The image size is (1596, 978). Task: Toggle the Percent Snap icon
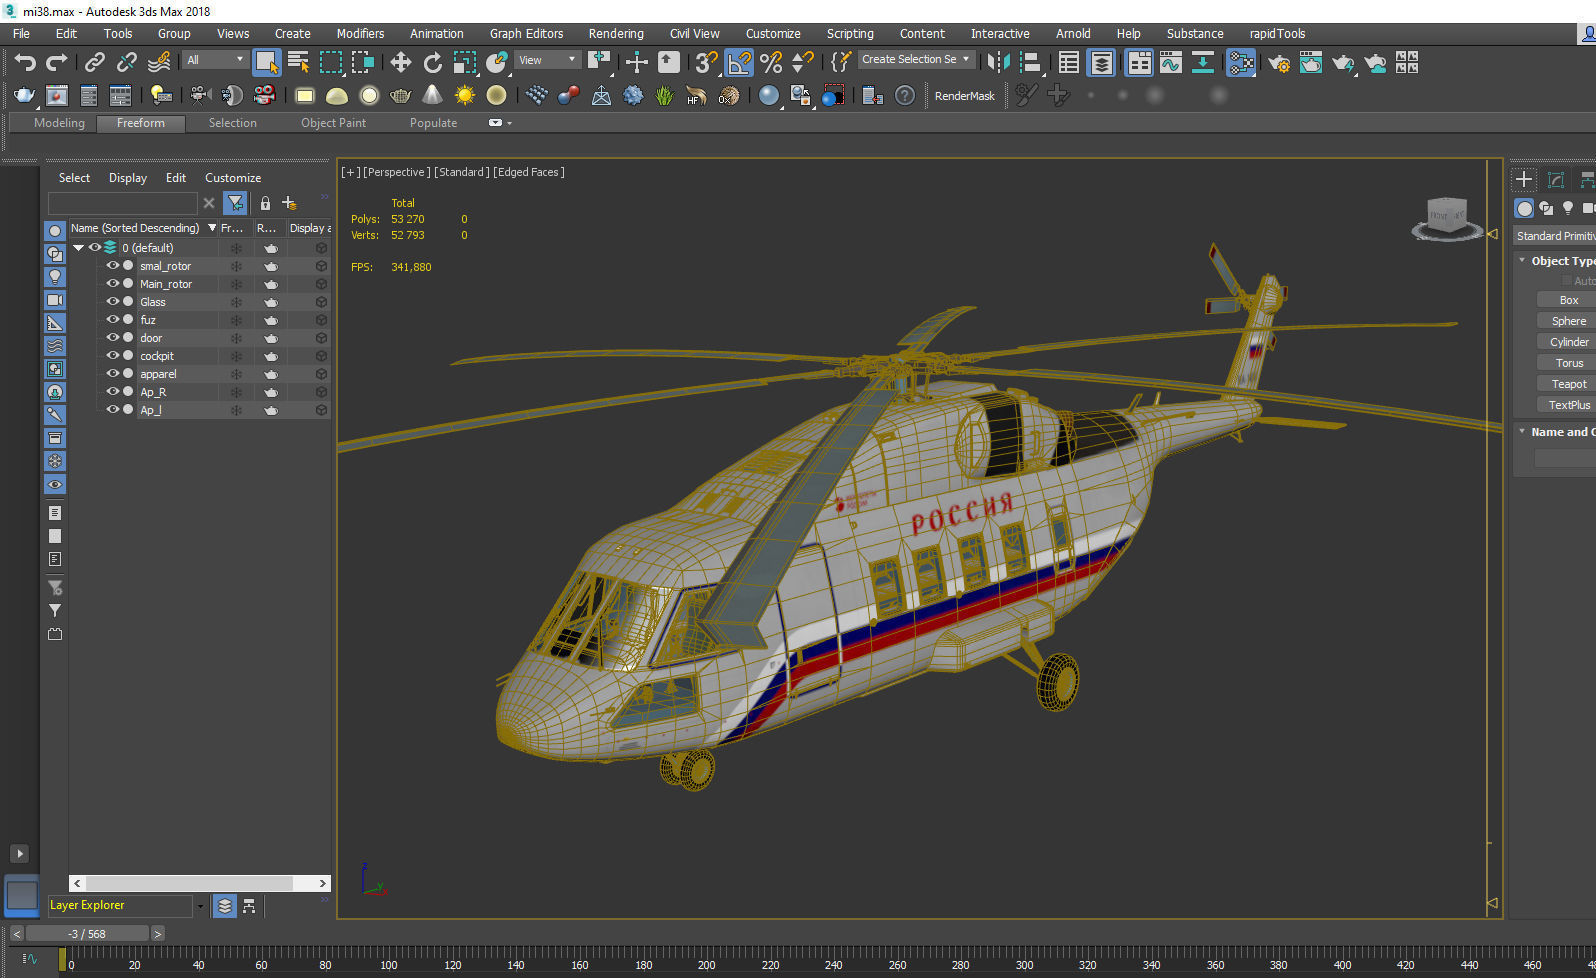(x=771, y=63)
